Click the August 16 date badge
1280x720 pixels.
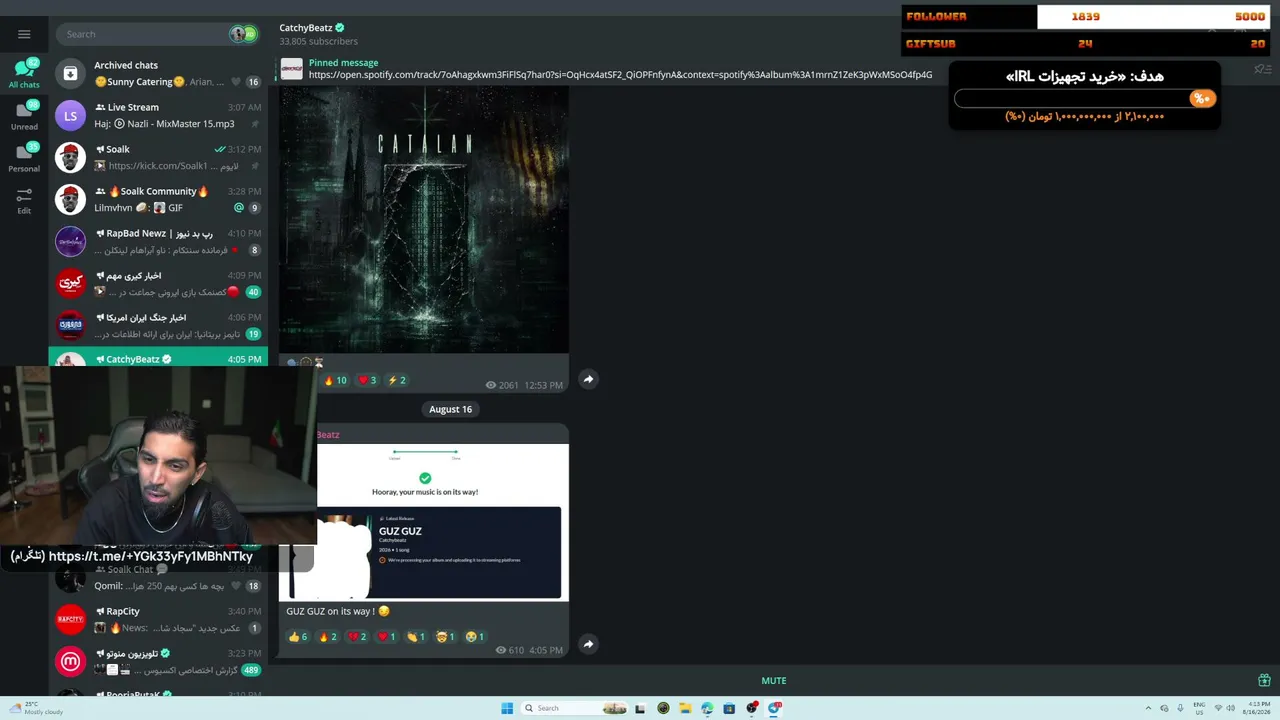(451, 409)
